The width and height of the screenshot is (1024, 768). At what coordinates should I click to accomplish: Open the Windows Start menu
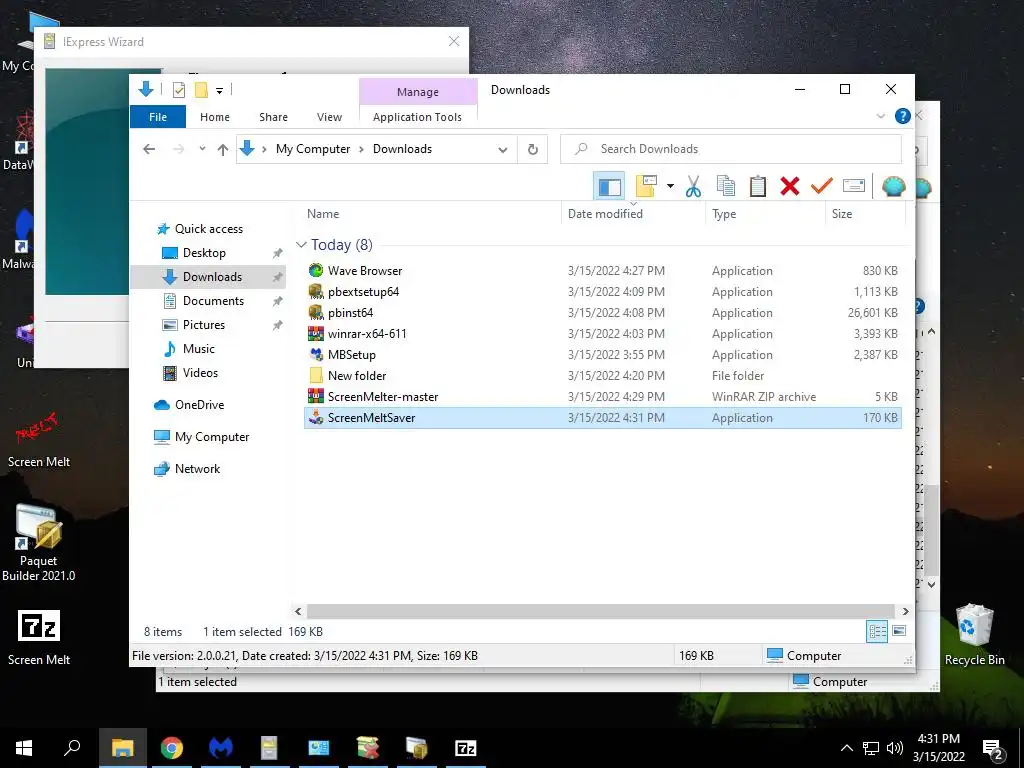click(24, 748)
